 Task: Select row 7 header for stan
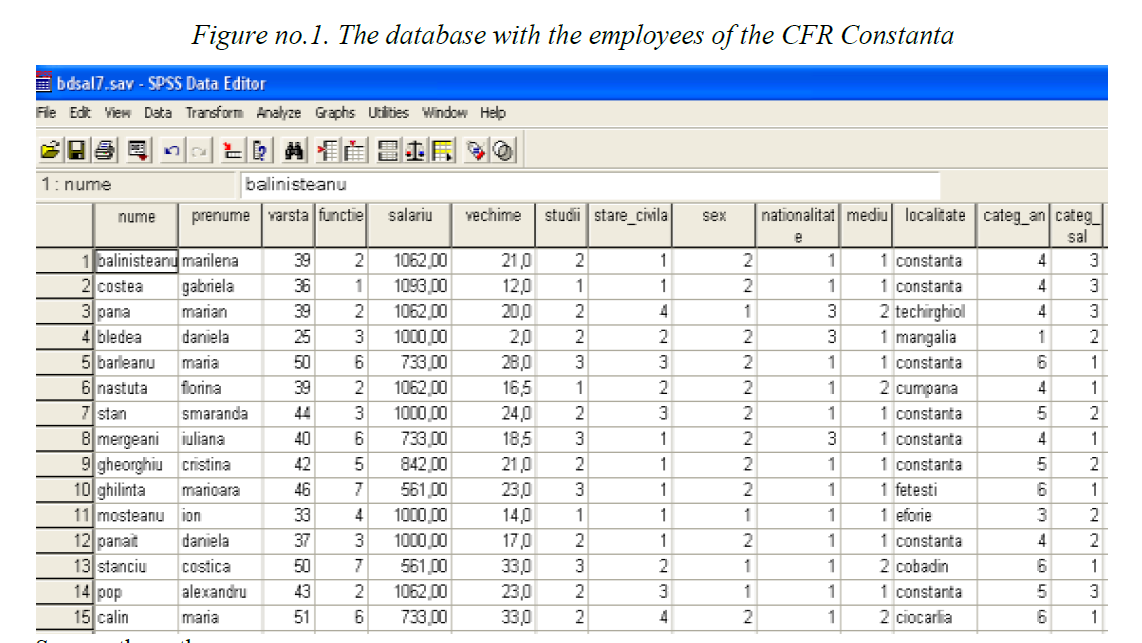[65, 413]
